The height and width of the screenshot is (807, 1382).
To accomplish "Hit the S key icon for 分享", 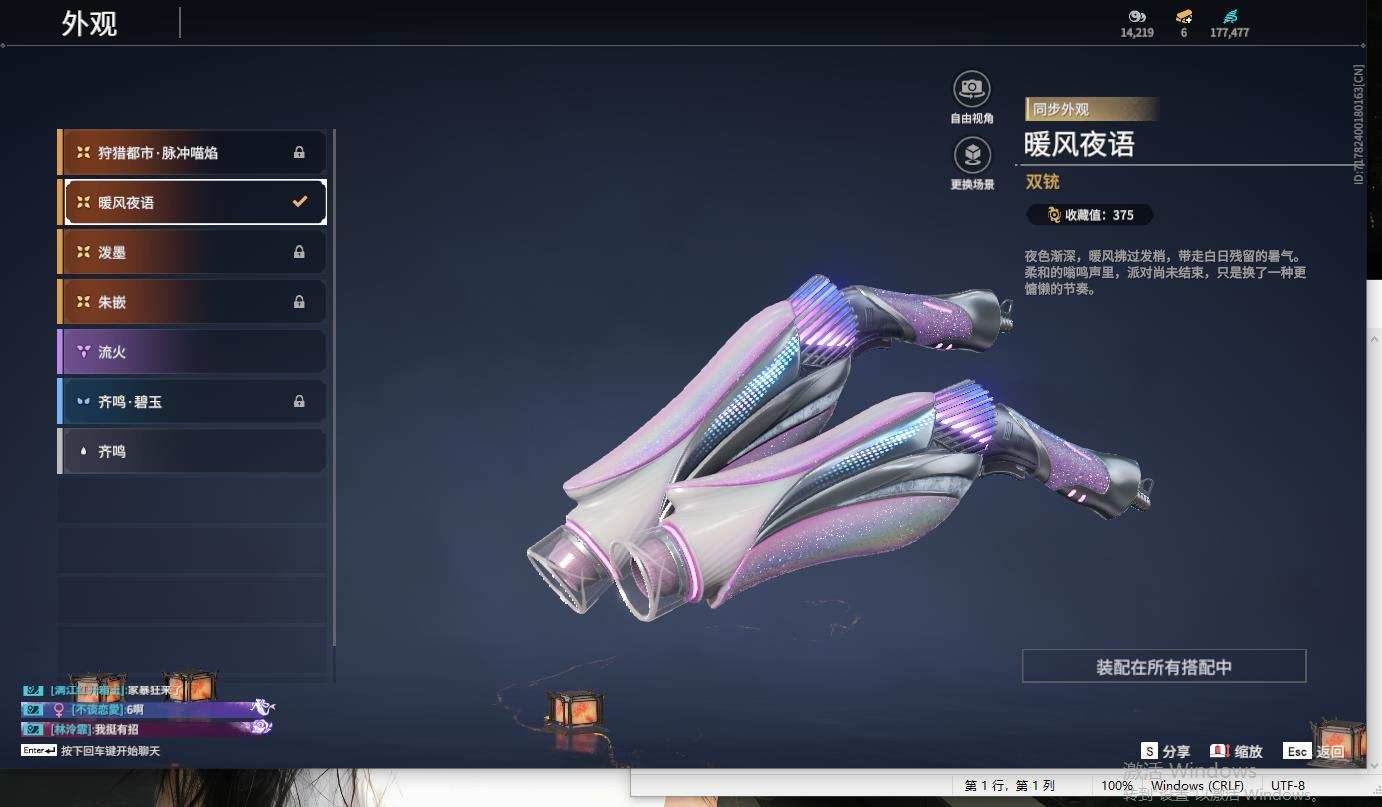I will coord(1150,751).
